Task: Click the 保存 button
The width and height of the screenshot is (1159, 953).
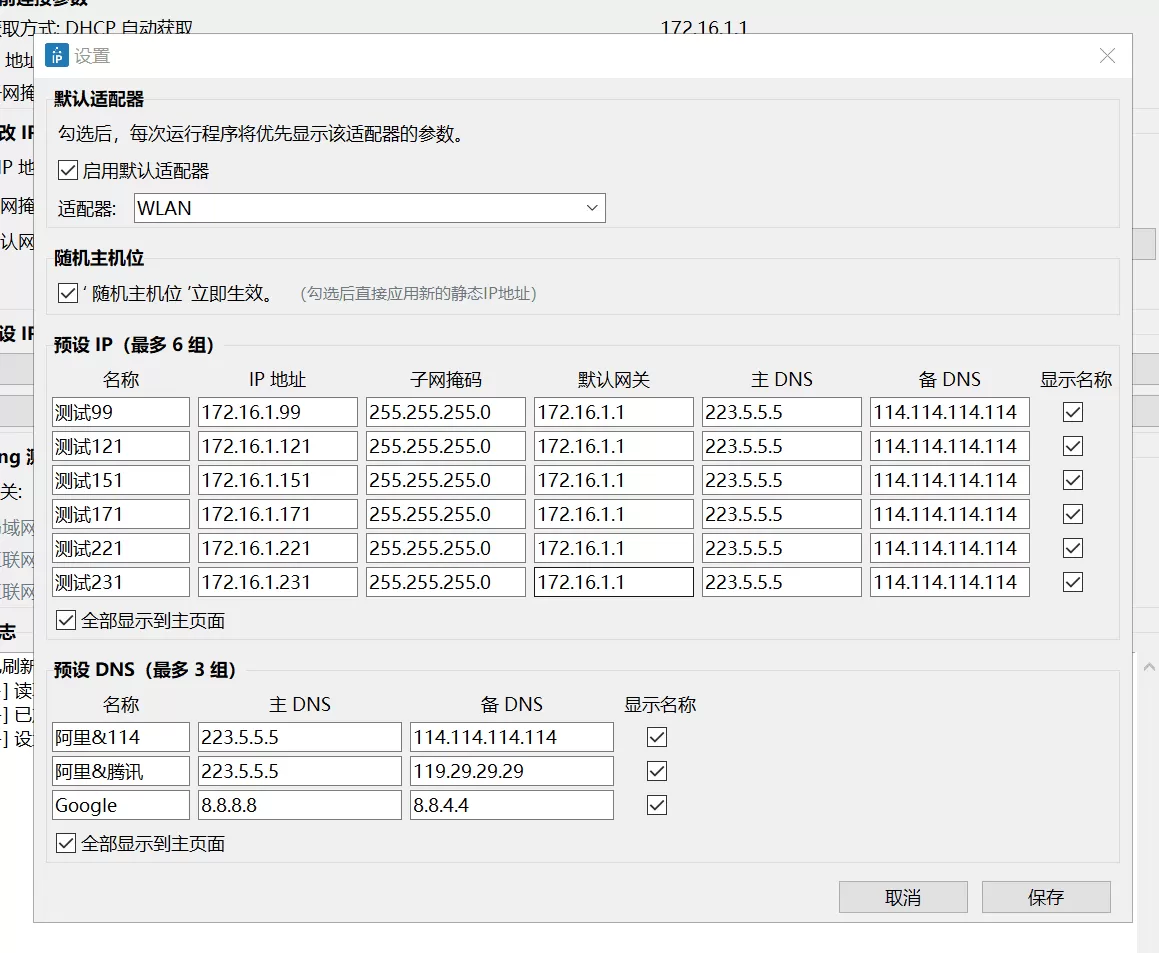Action: (x=1046, y=897)
